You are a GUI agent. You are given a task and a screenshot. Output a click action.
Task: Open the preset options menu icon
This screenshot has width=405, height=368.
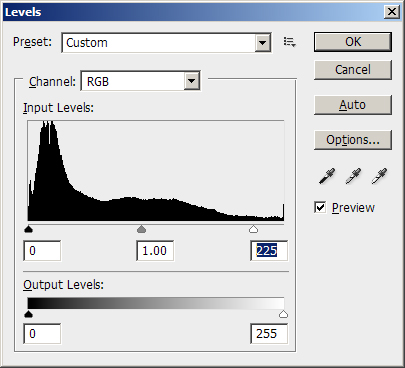289,42
